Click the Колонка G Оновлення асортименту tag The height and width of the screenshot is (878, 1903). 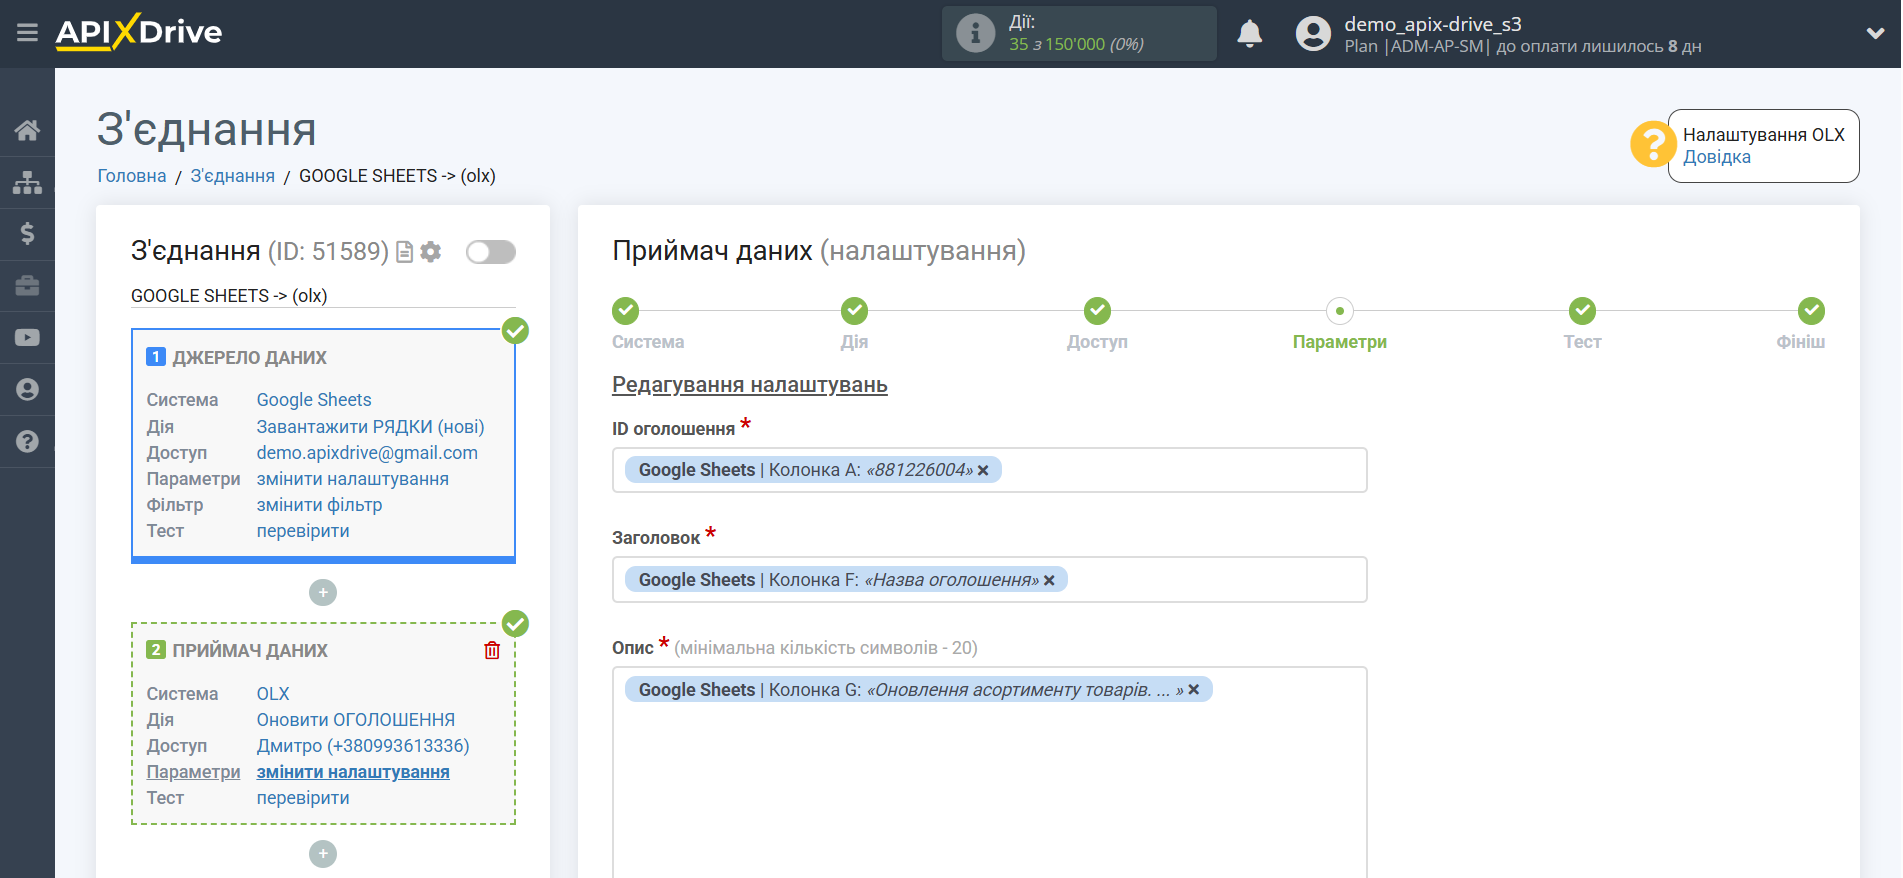(x=918, y=690)
